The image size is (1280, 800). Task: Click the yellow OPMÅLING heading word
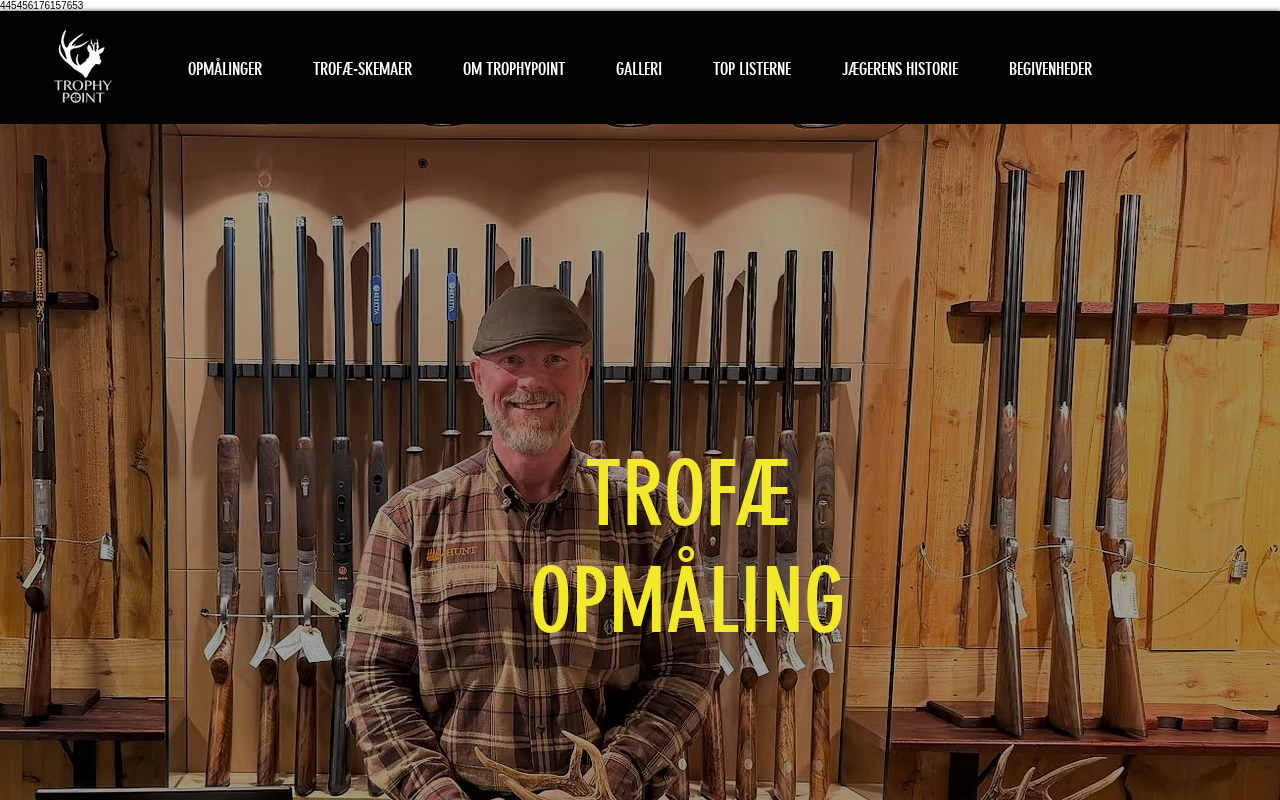[688, 598]
